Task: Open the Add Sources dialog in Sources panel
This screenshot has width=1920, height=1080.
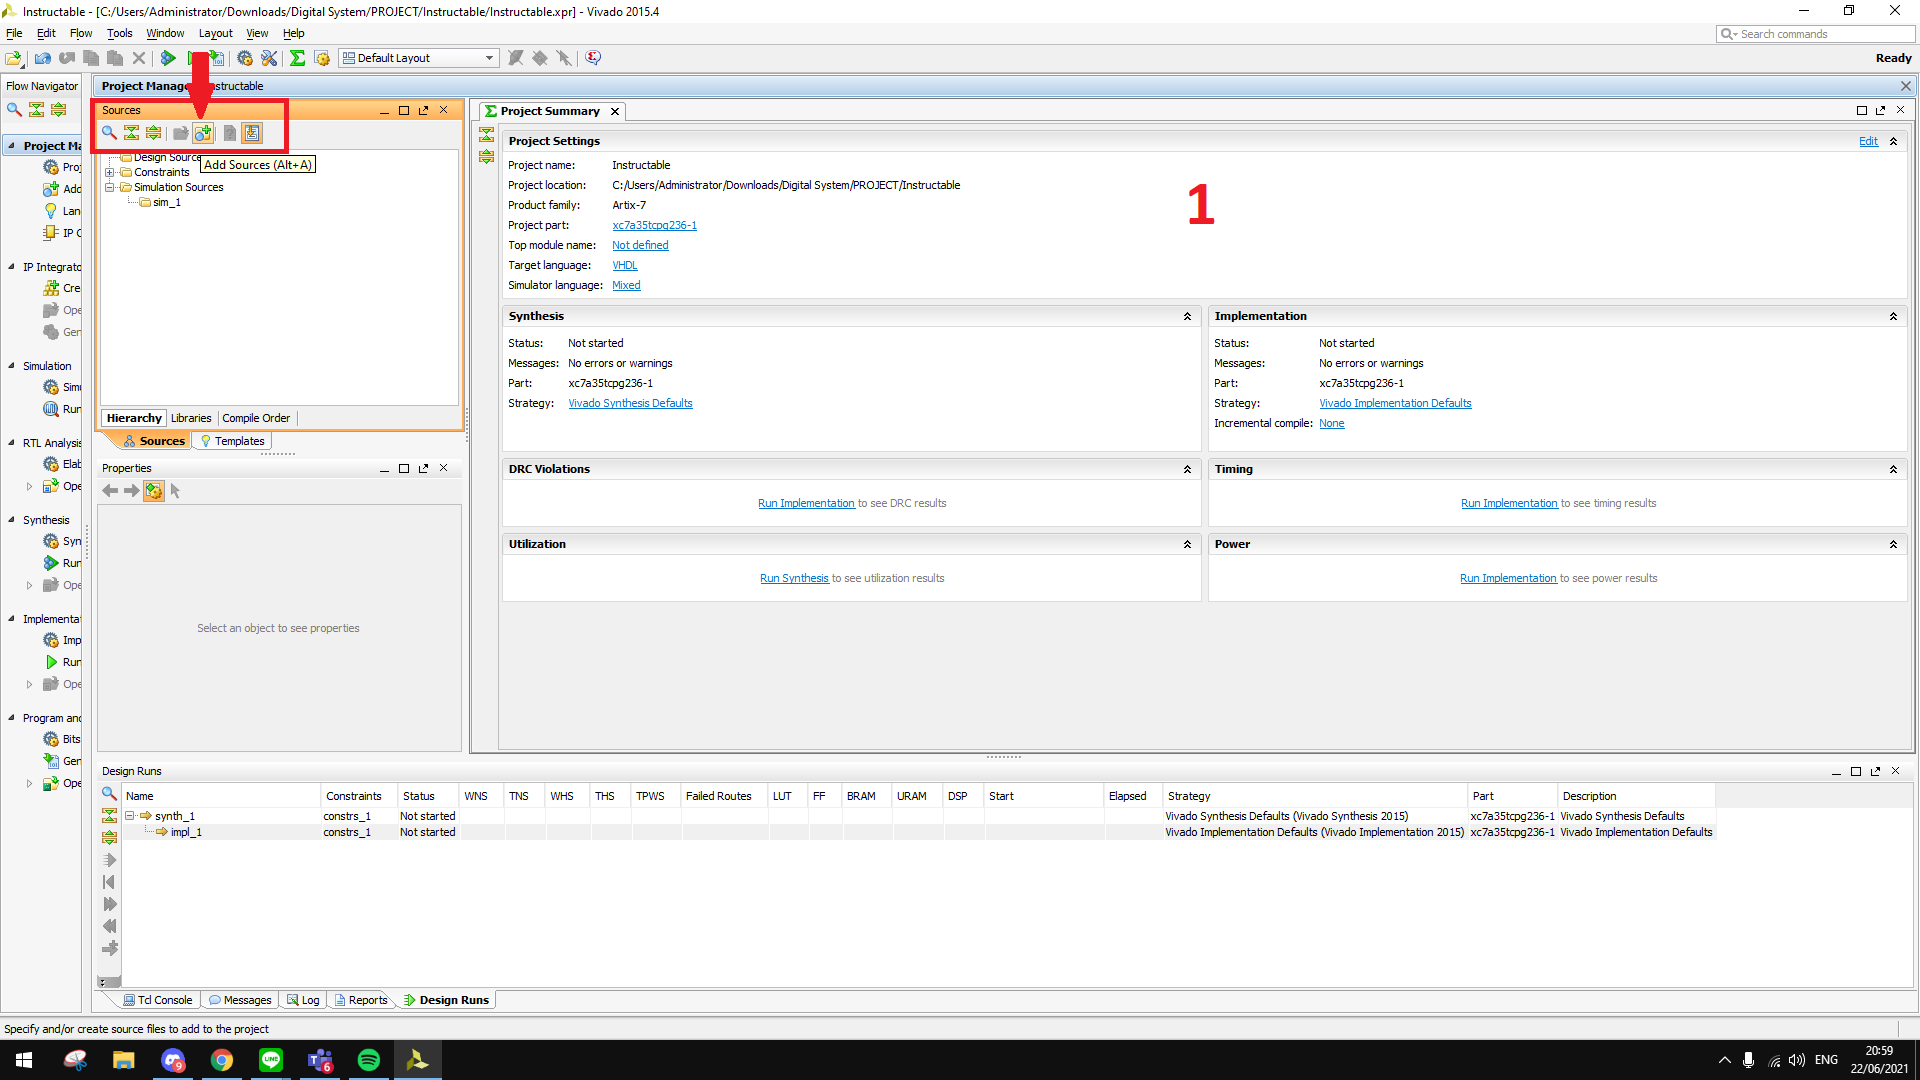Action: [203, 133]
